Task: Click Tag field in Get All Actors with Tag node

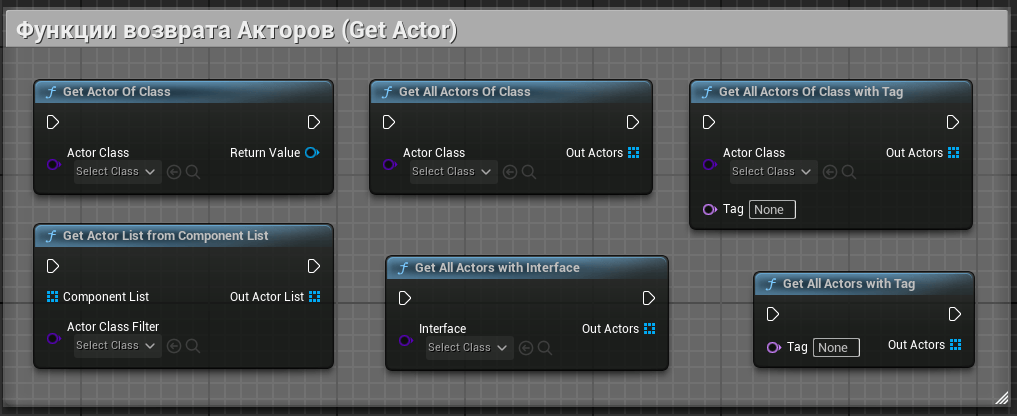Action: pos(836,348)
